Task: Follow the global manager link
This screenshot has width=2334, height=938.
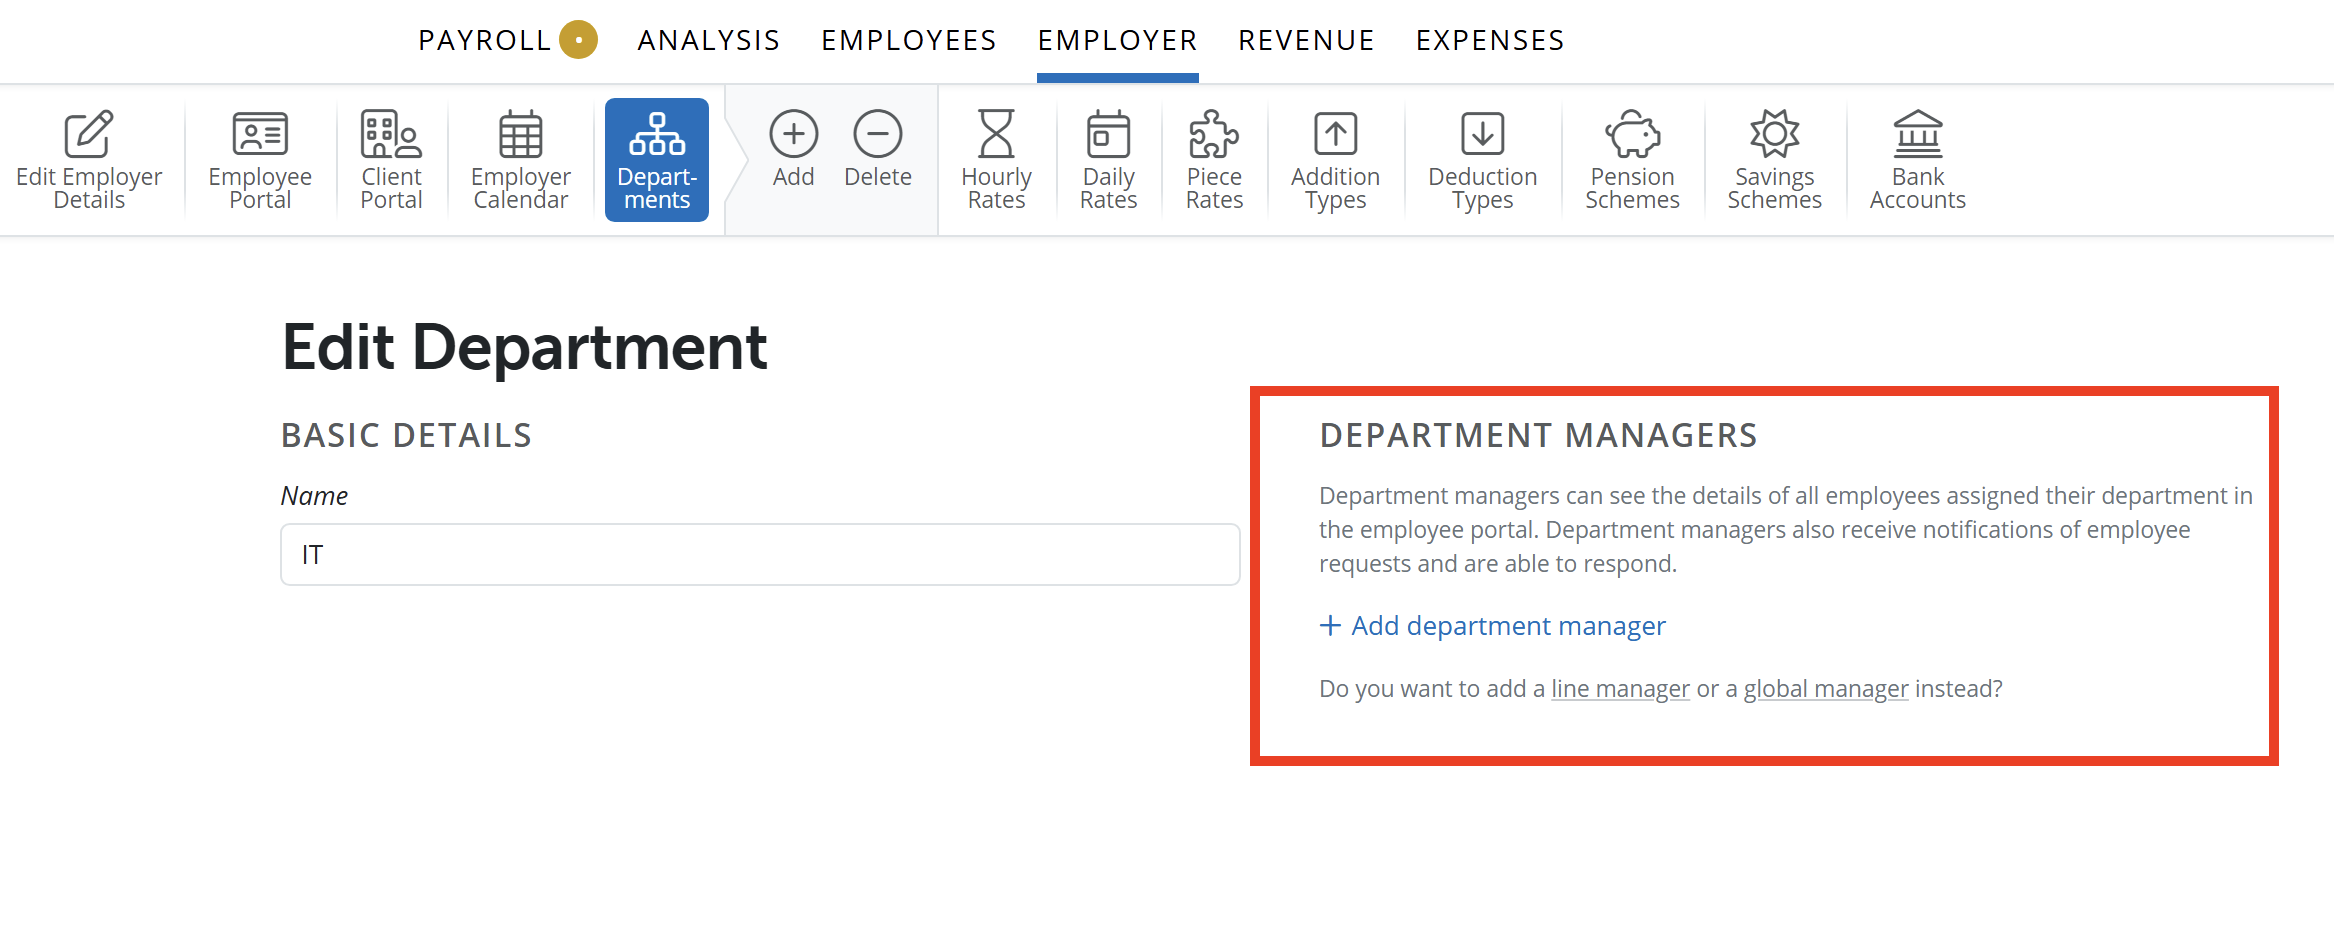Action: click(x=1826, y=689)
